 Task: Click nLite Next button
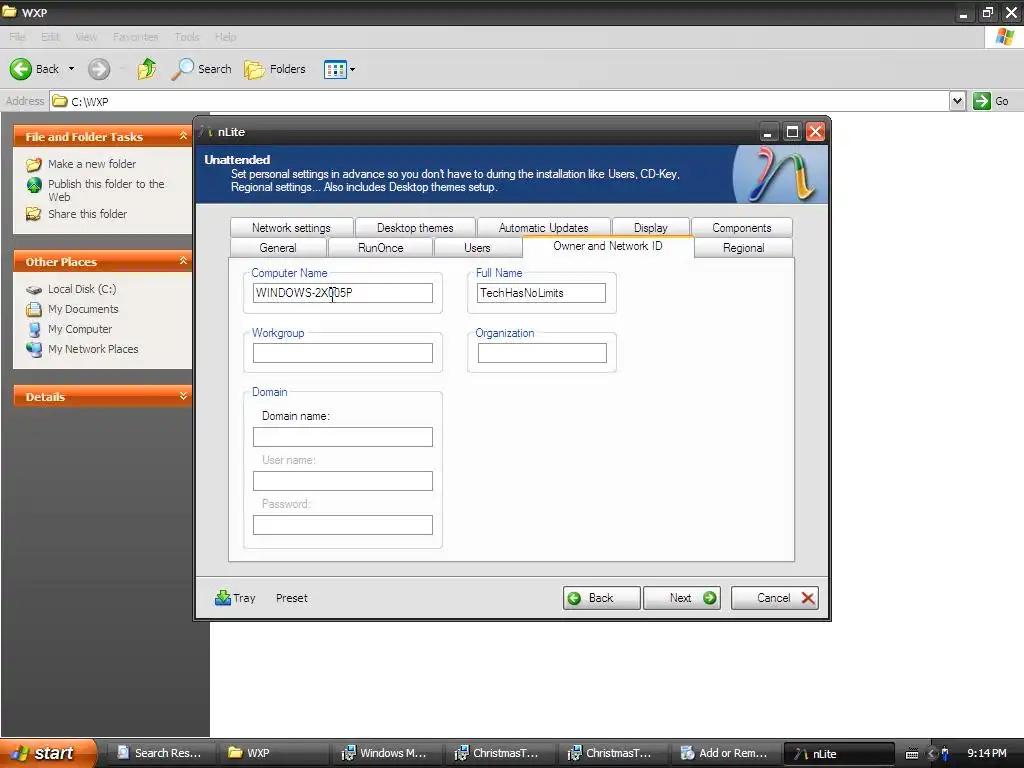[x=682, y=598]
